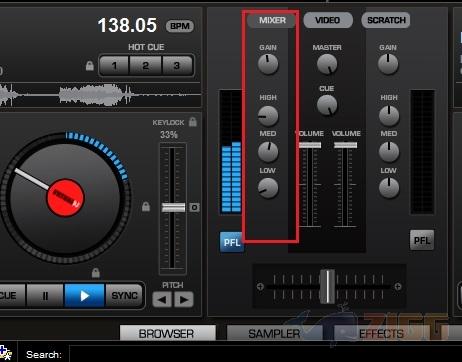Click the track waveform overview
The width and height of the screenshot is (462, 362).
tap(100, 95)
